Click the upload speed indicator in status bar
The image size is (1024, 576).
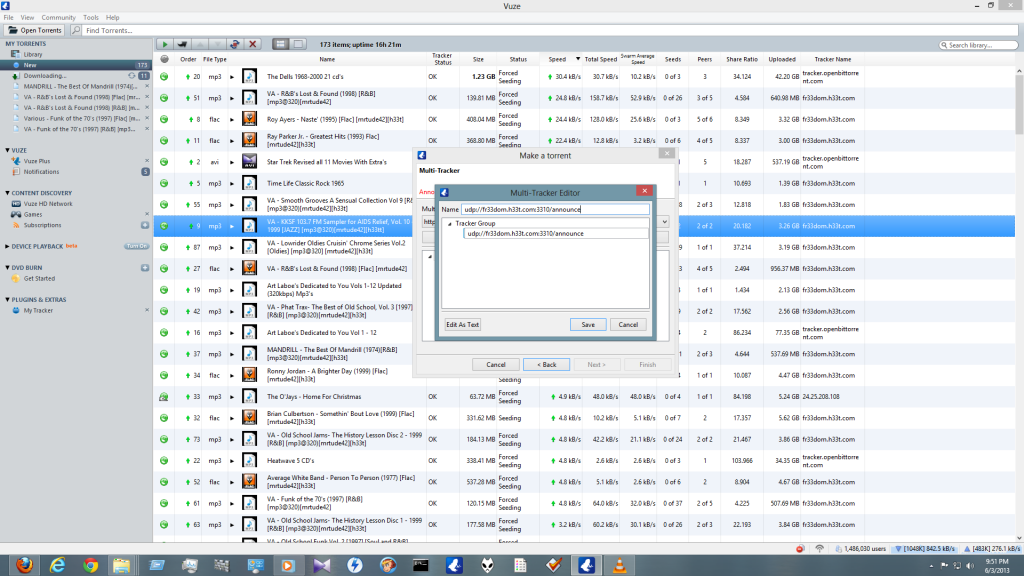click(x=991, y=549)
